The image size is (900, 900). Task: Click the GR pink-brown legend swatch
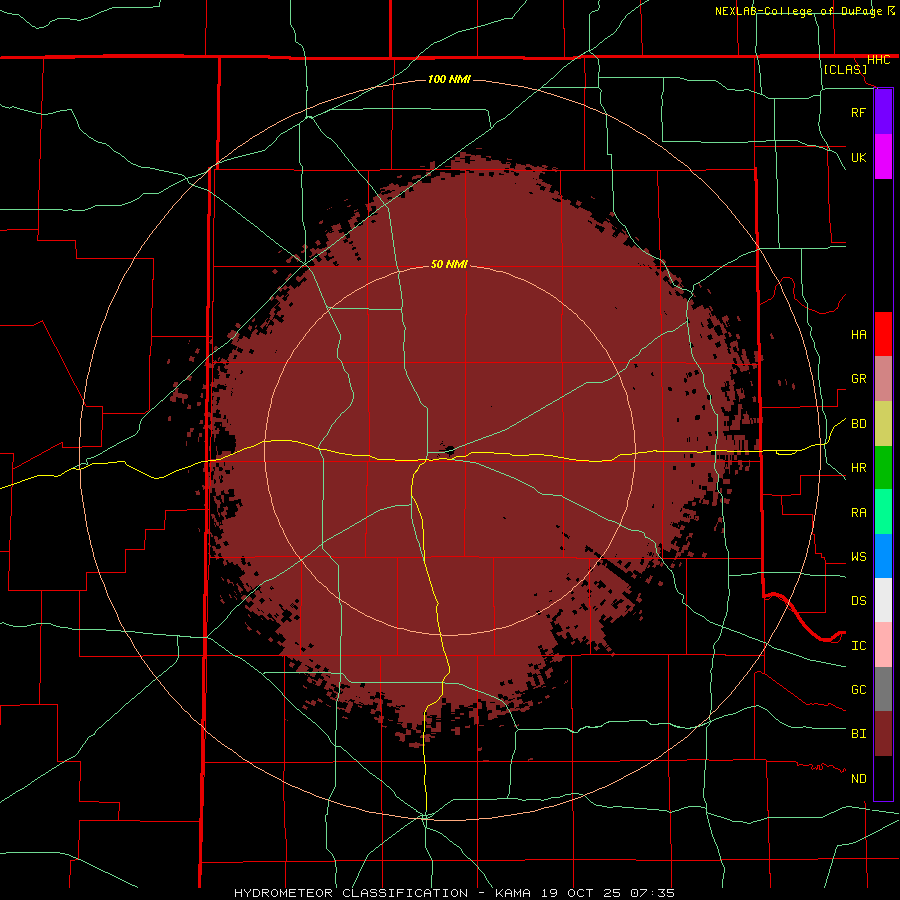coord(883,379)
